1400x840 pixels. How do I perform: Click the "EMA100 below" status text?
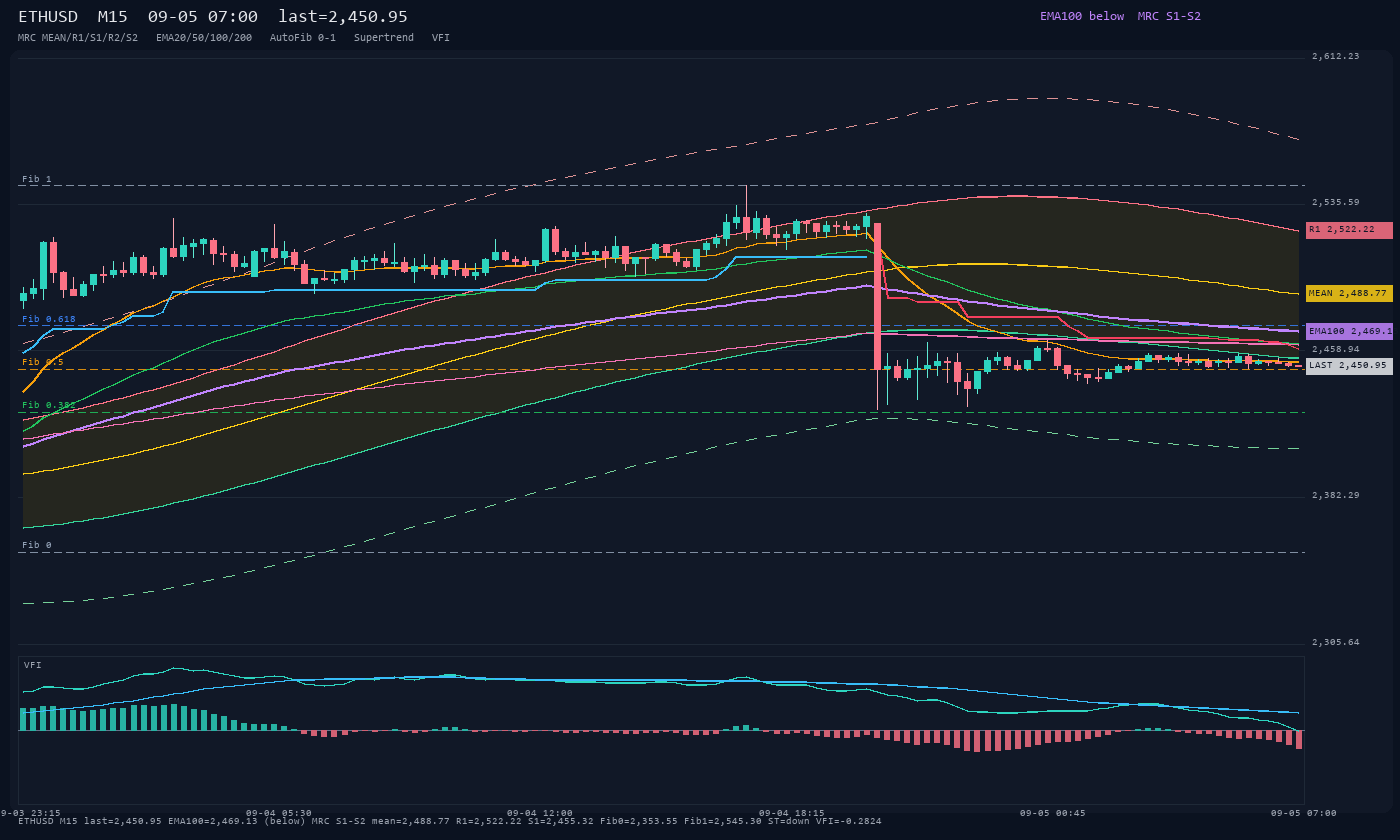(1082, 16)
